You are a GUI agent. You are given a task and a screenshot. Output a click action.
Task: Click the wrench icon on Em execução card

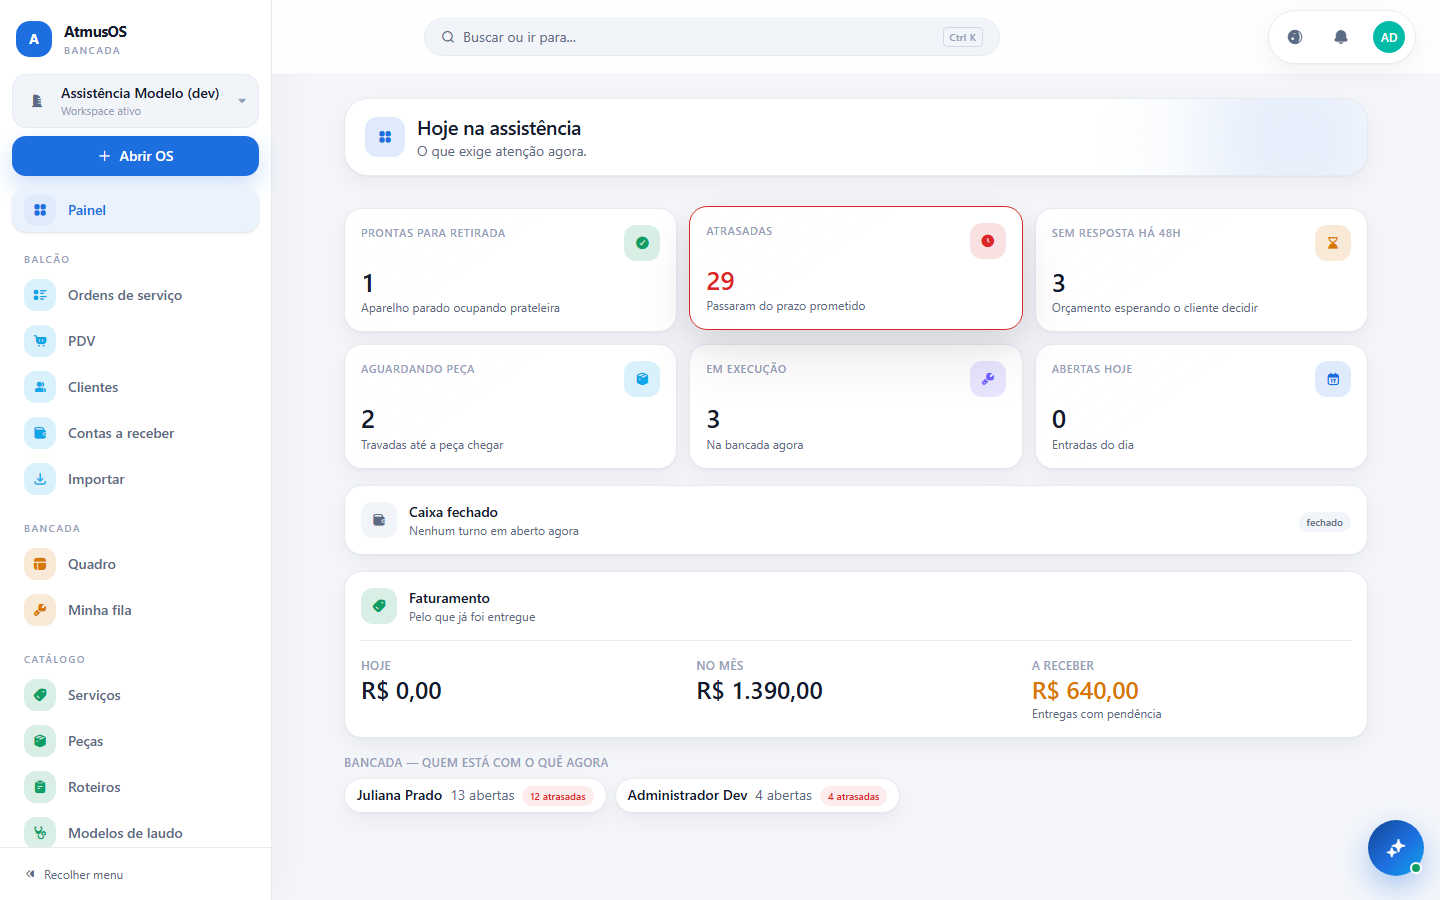[x=988, y=379]
